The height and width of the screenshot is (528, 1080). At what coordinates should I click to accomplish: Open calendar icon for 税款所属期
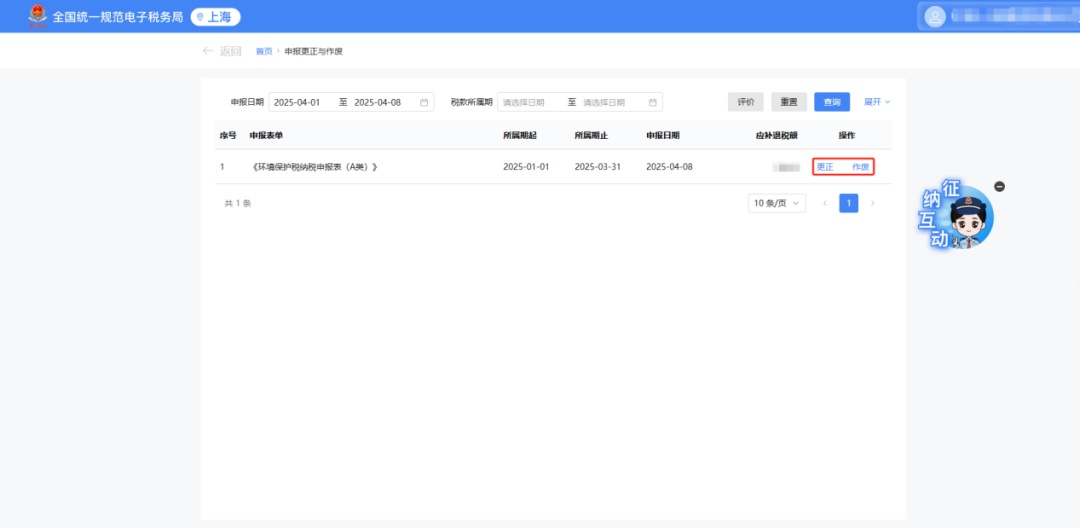click(652, 103)
